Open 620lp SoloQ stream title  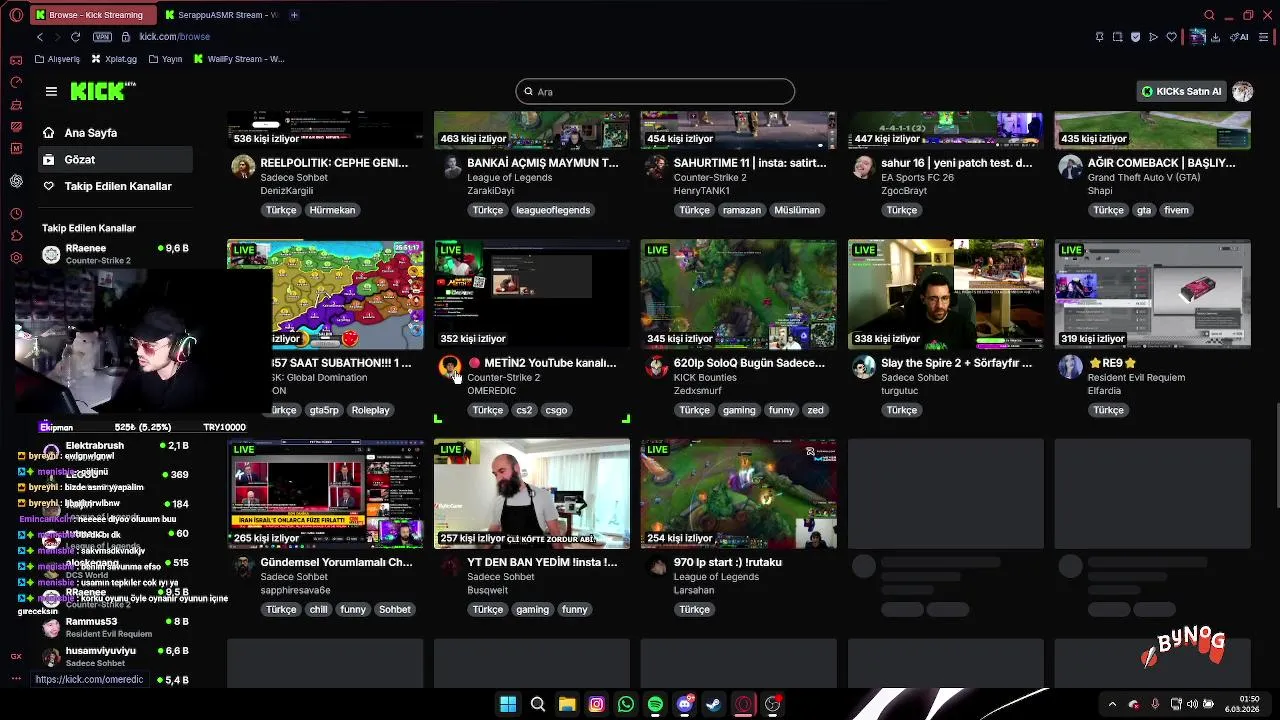[x=749, y=363]
